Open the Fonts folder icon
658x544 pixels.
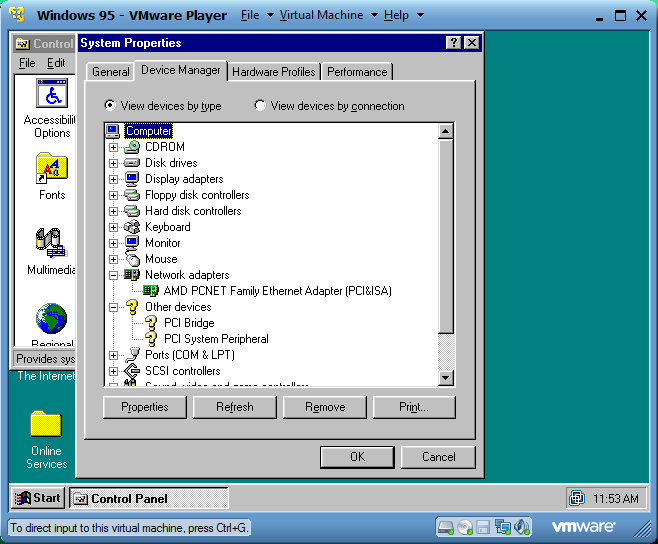[x=52, y=168]
